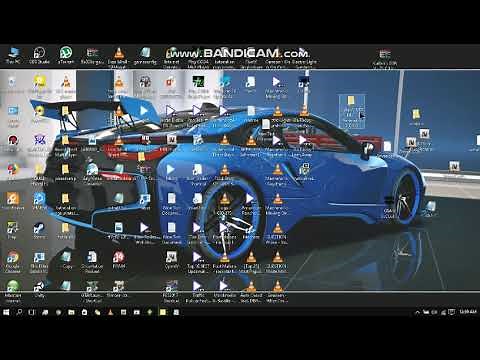Open the Recycle Bin desktop icon

tap(12, 85)
